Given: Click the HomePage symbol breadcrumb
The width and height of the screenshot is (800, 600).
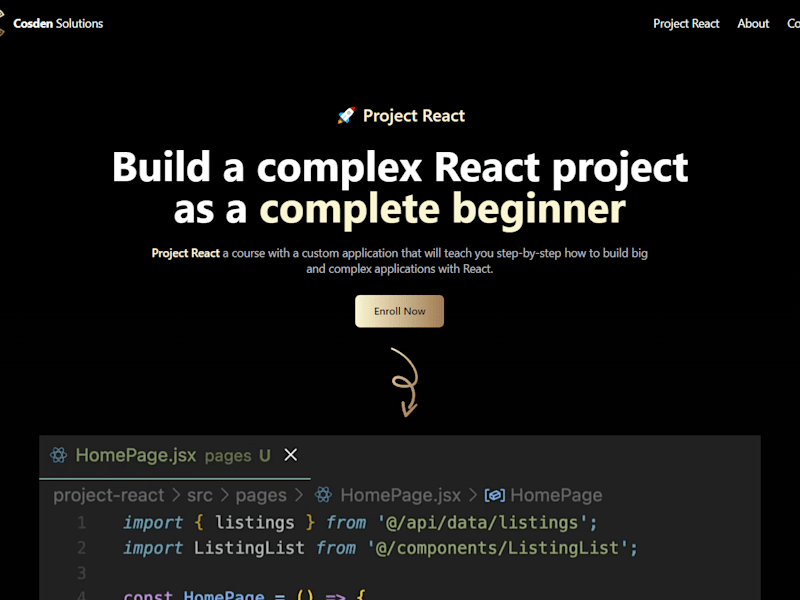Looking at the screenshot, I should click(x=556, y=495).
